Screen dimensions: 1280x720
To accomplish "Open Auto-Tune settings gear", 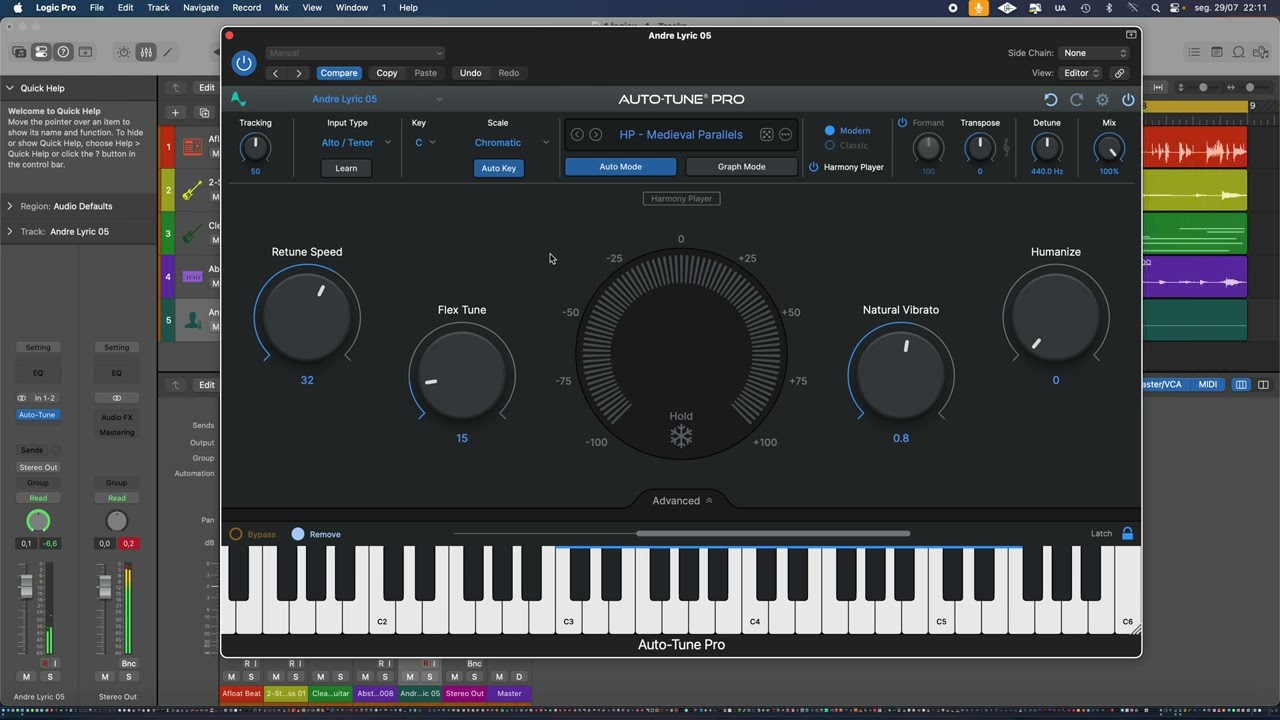I will point(1102,100).
